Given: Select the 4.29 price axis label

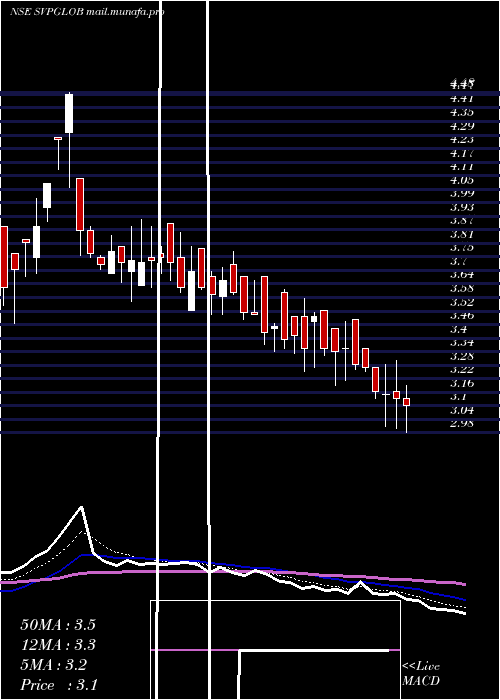Looking at the screenshot, I should coord(462,126).
